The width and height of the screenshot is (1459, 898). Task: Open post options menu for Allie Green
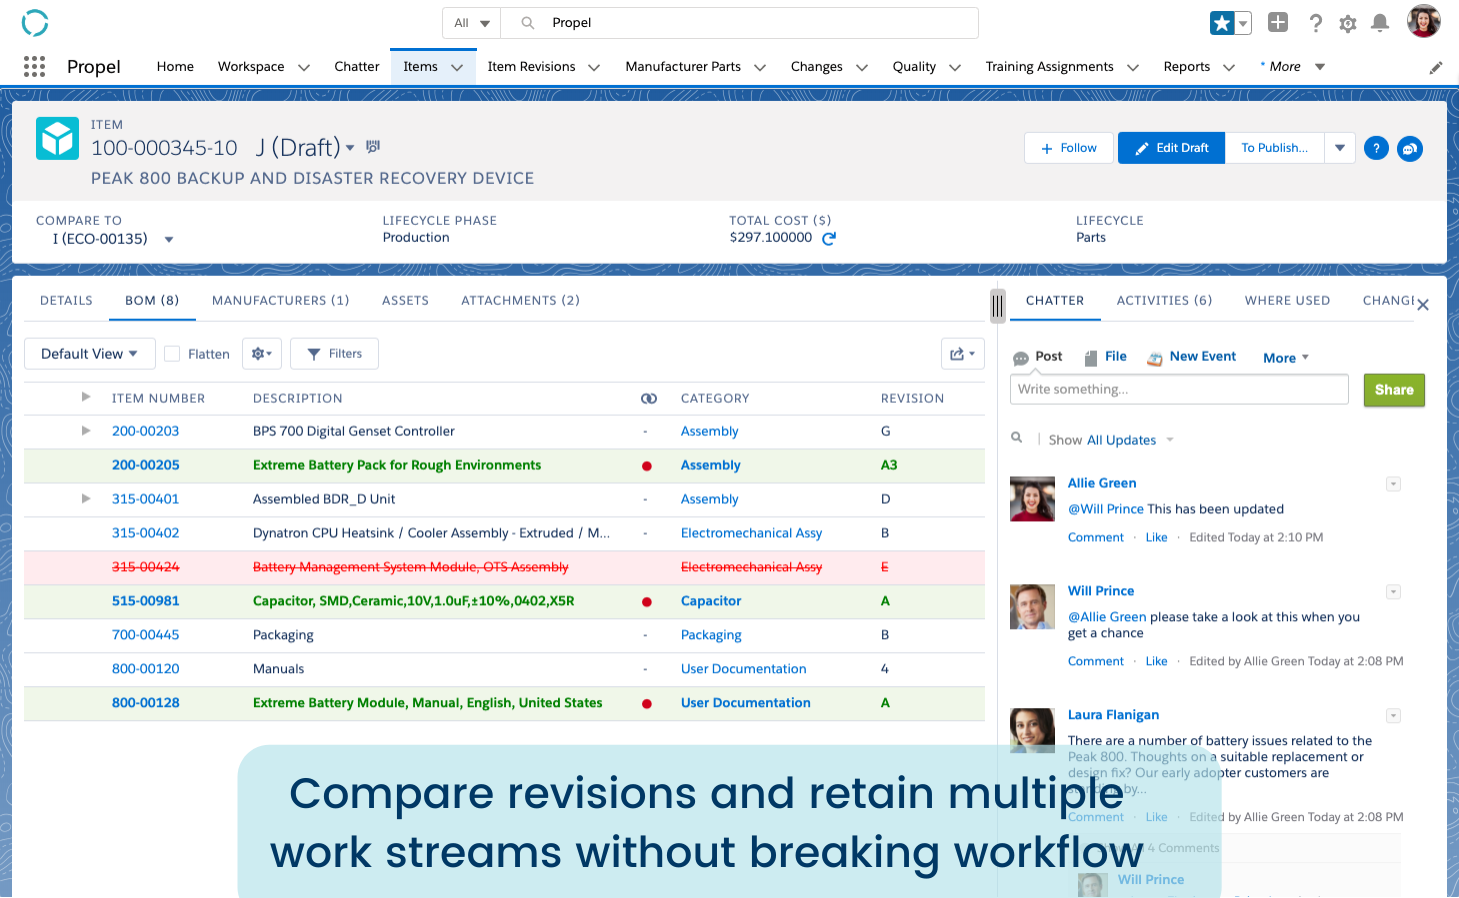[1393, 484]
